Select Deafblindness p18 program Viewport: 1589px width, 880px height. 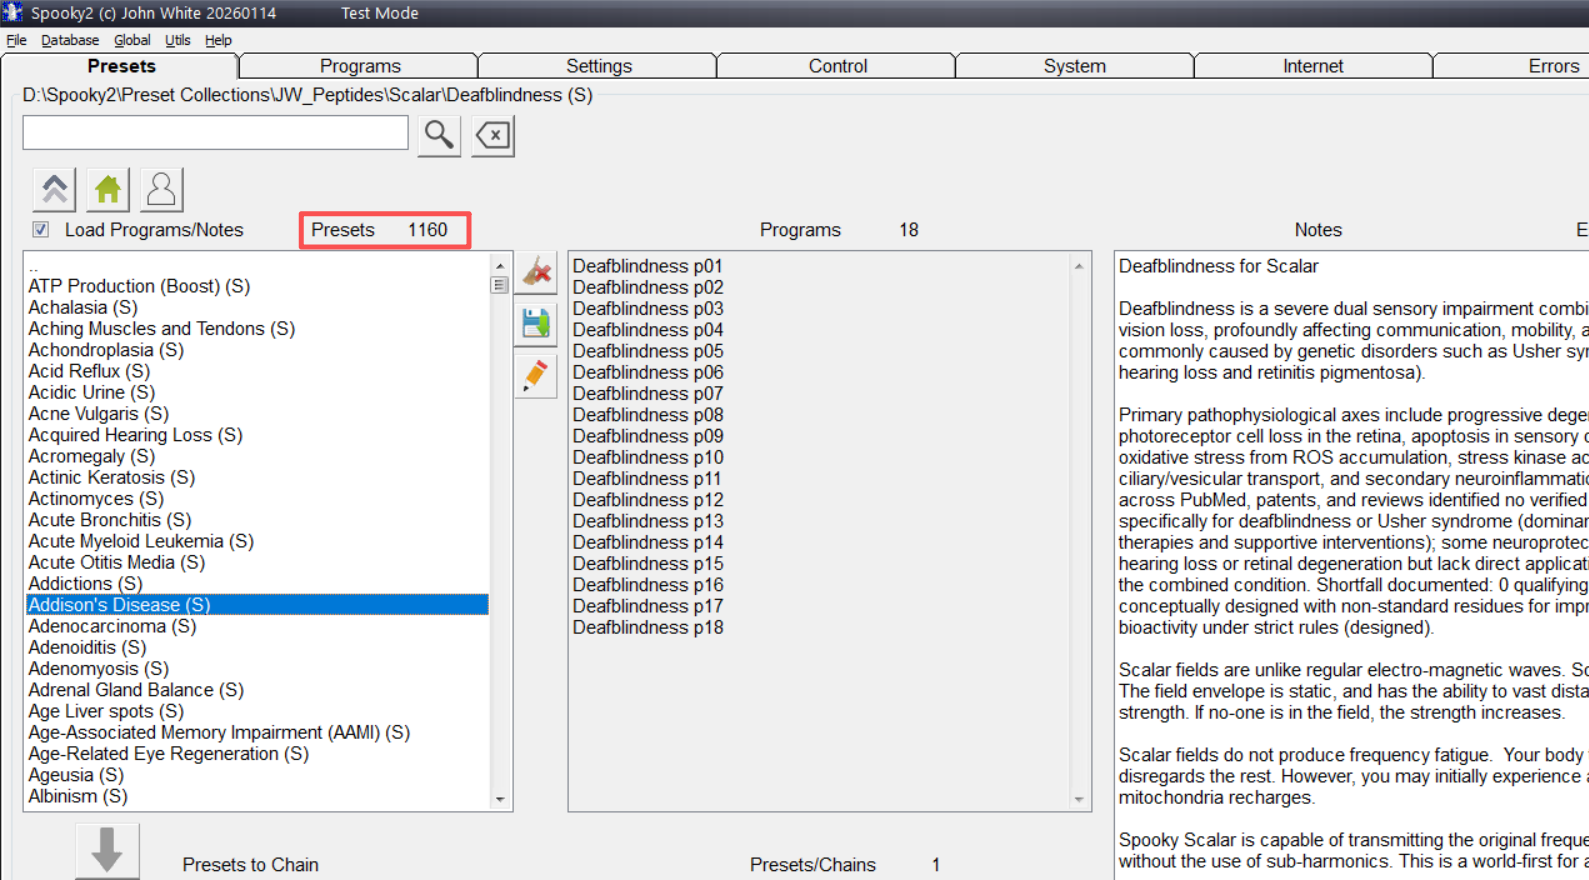[x=648, y=627]
